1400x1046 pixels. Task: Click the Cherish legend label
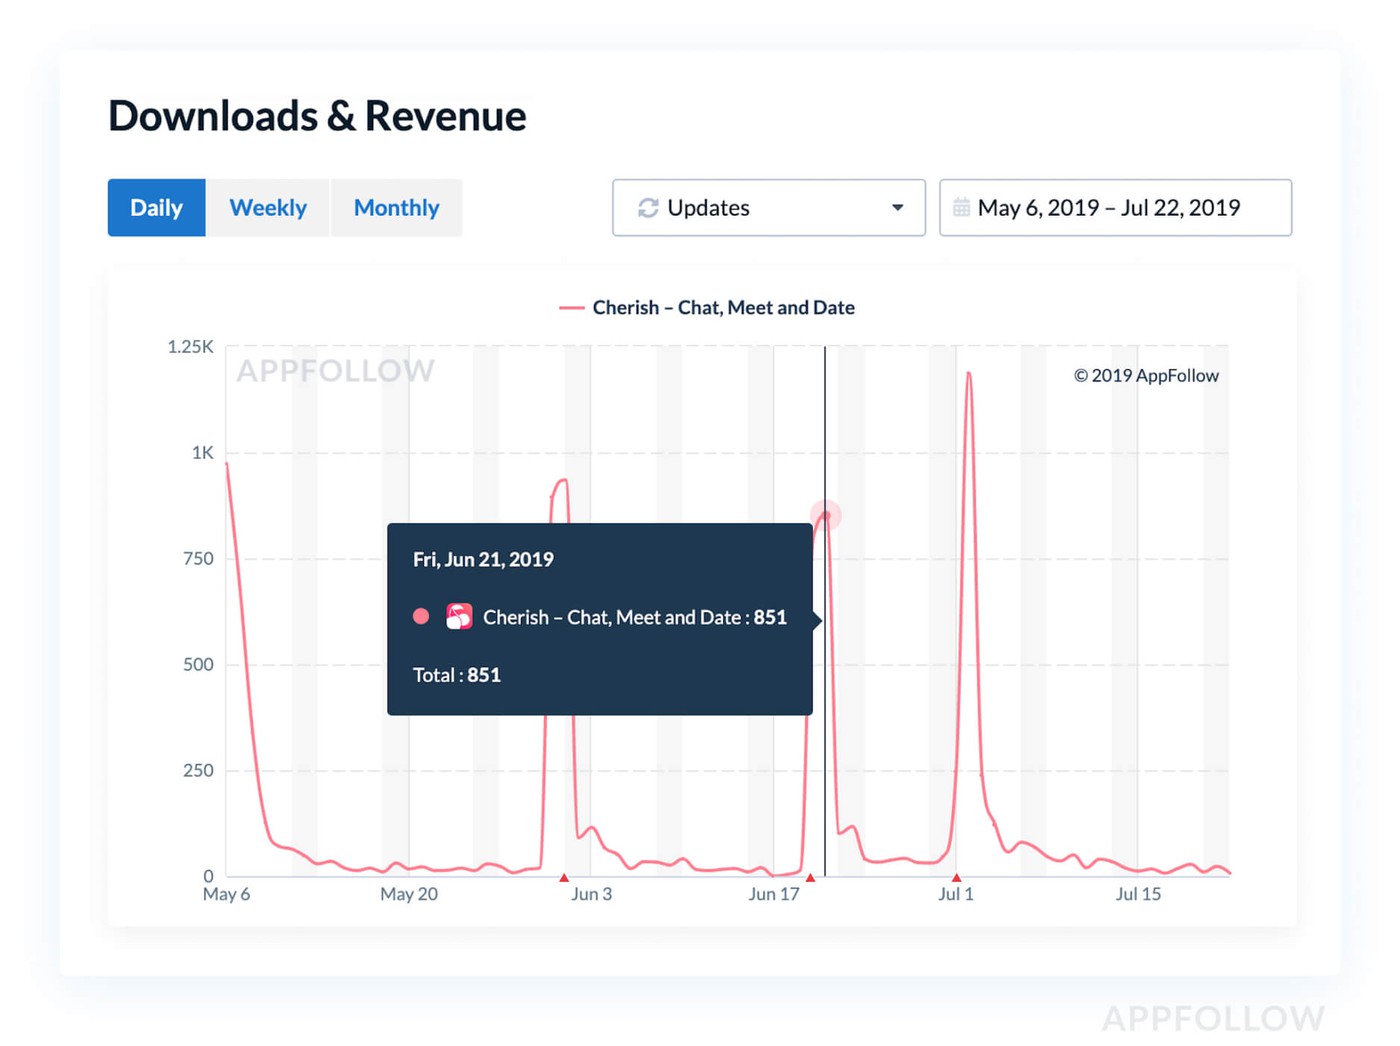tap(723, 308)
